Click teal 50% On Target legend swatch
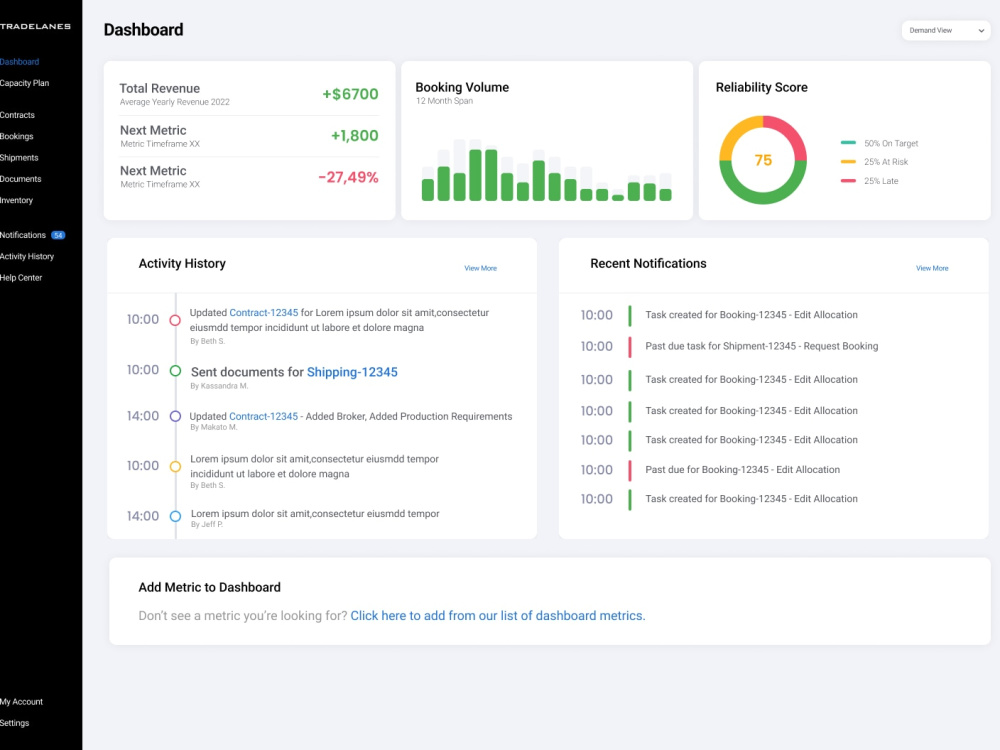The width and height of the screenshot is (1000, 750). (848, 143)
